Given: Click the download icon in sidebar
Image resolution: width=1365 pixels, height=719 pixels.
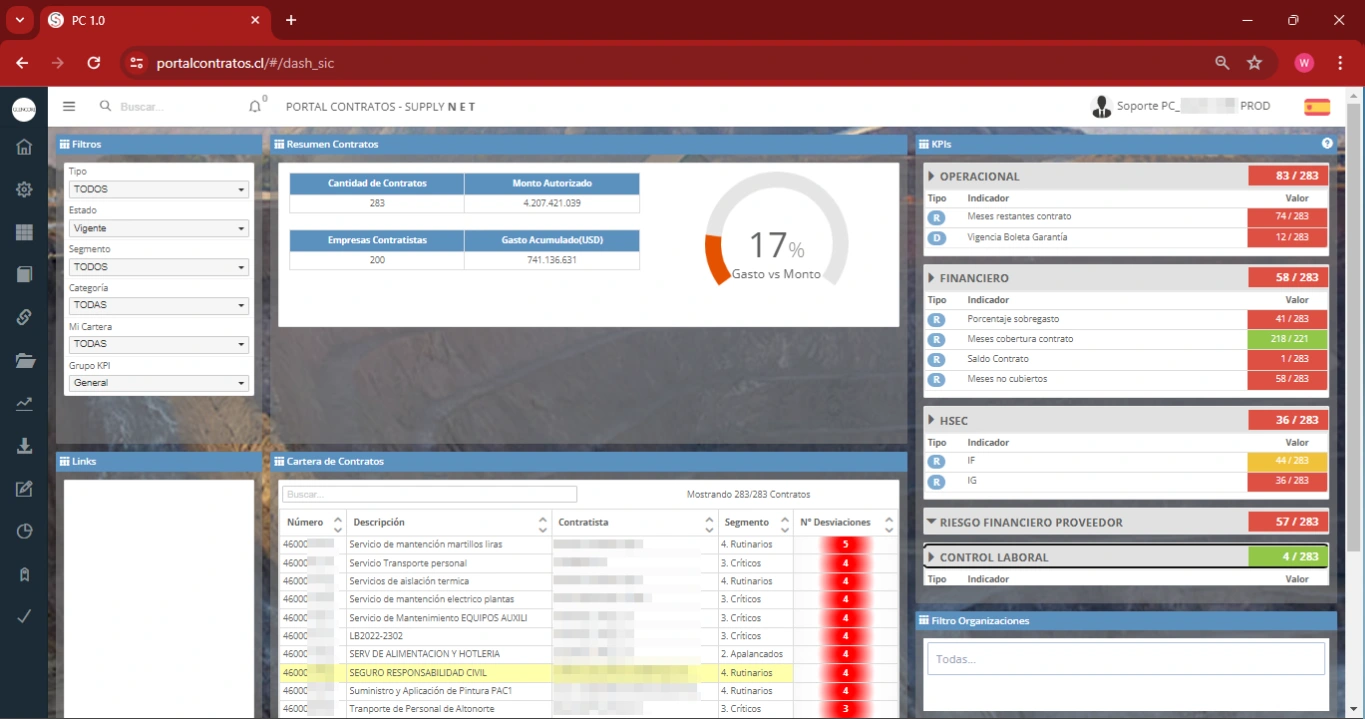Looking at the screenshot, I should pos(24,446).
